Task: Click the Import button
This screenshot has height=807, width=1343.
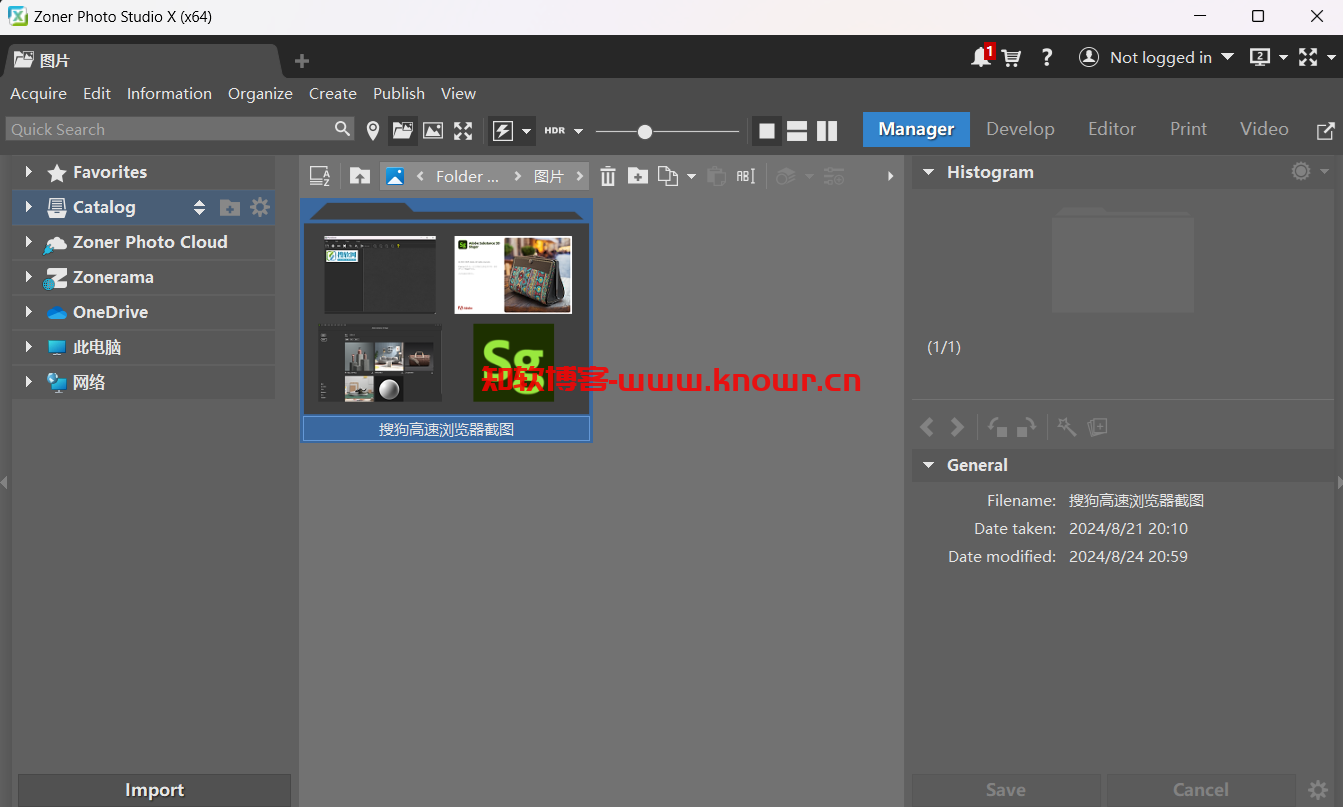Action: [x=154, y=790]
